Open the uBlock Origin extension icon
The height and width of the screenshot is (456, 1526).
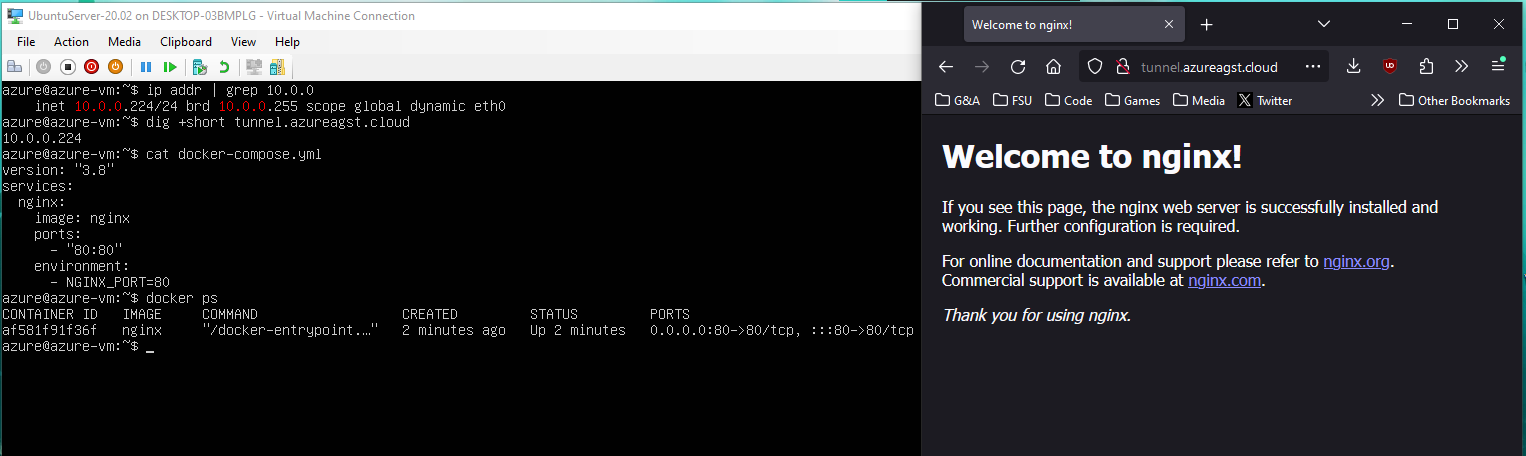(x=1389, y=67)
